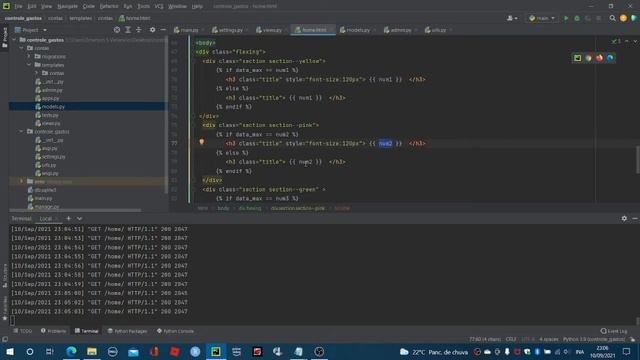The height and width of the screenshot is (360, 640).
Task: Select settings.py in the project tree
Action: pos(53,156)
